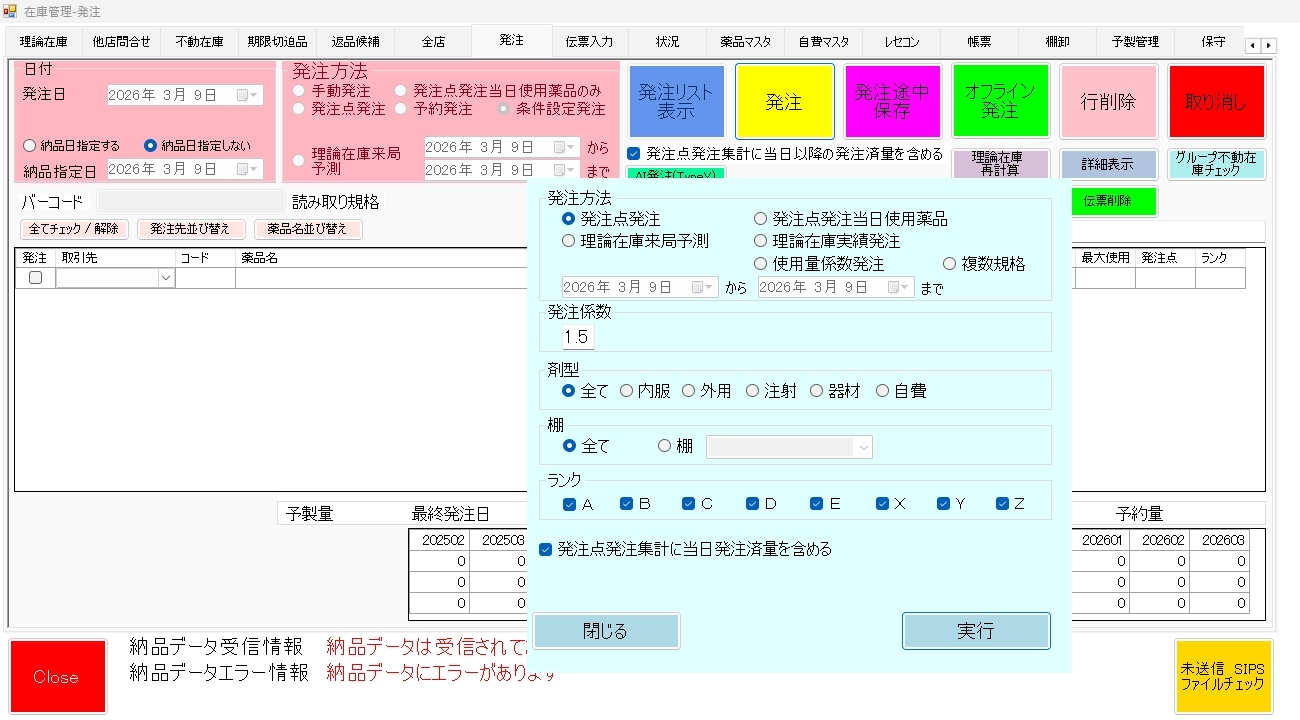Open the 棚 shelf dropdown list
1300x720 pixels.
(863, 447)
